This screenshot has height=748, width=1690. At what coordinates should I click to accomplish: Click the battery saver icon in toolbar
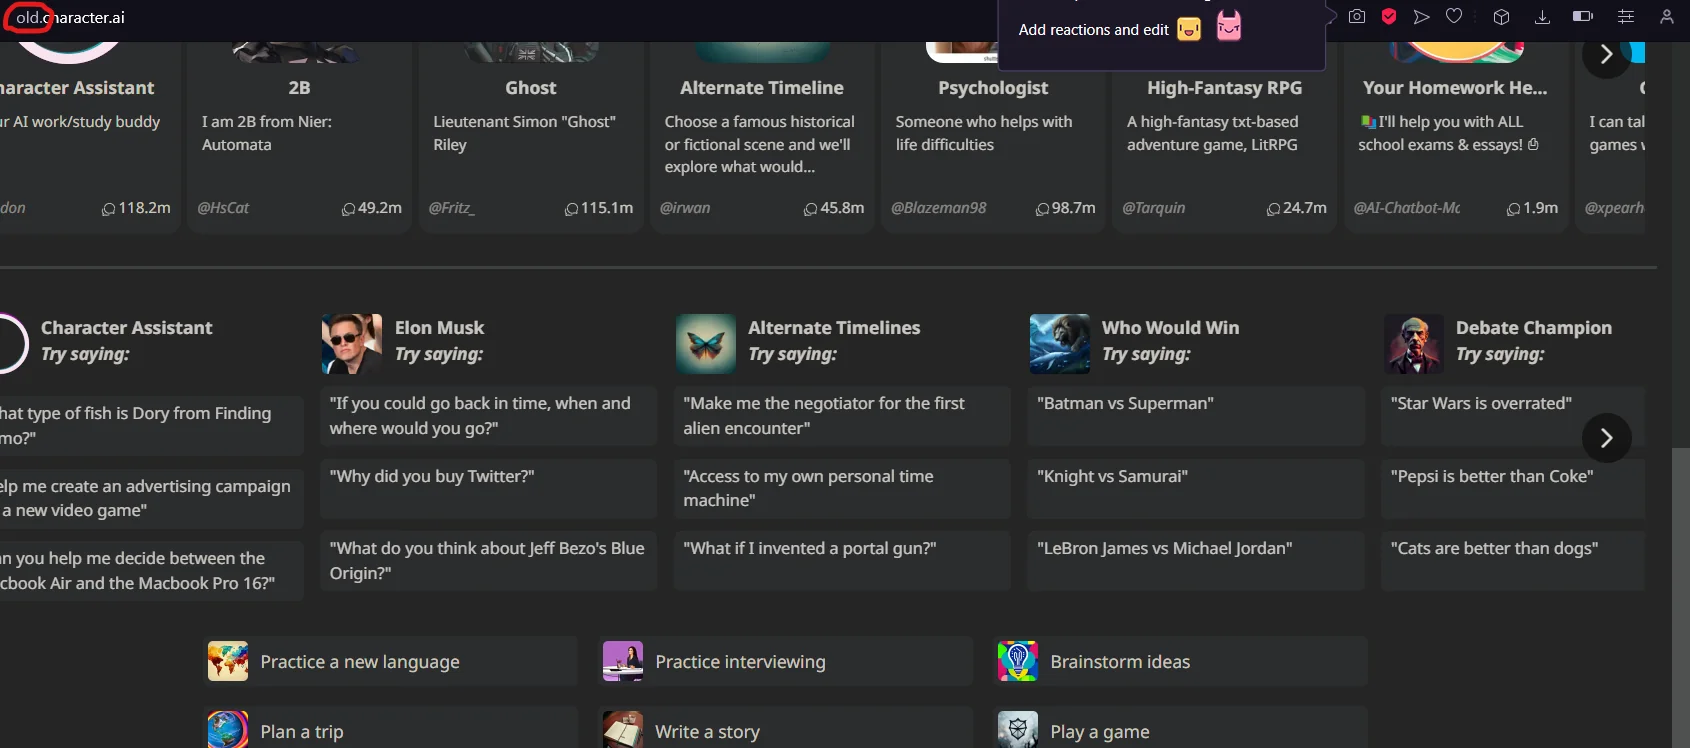coord(1583,17)
